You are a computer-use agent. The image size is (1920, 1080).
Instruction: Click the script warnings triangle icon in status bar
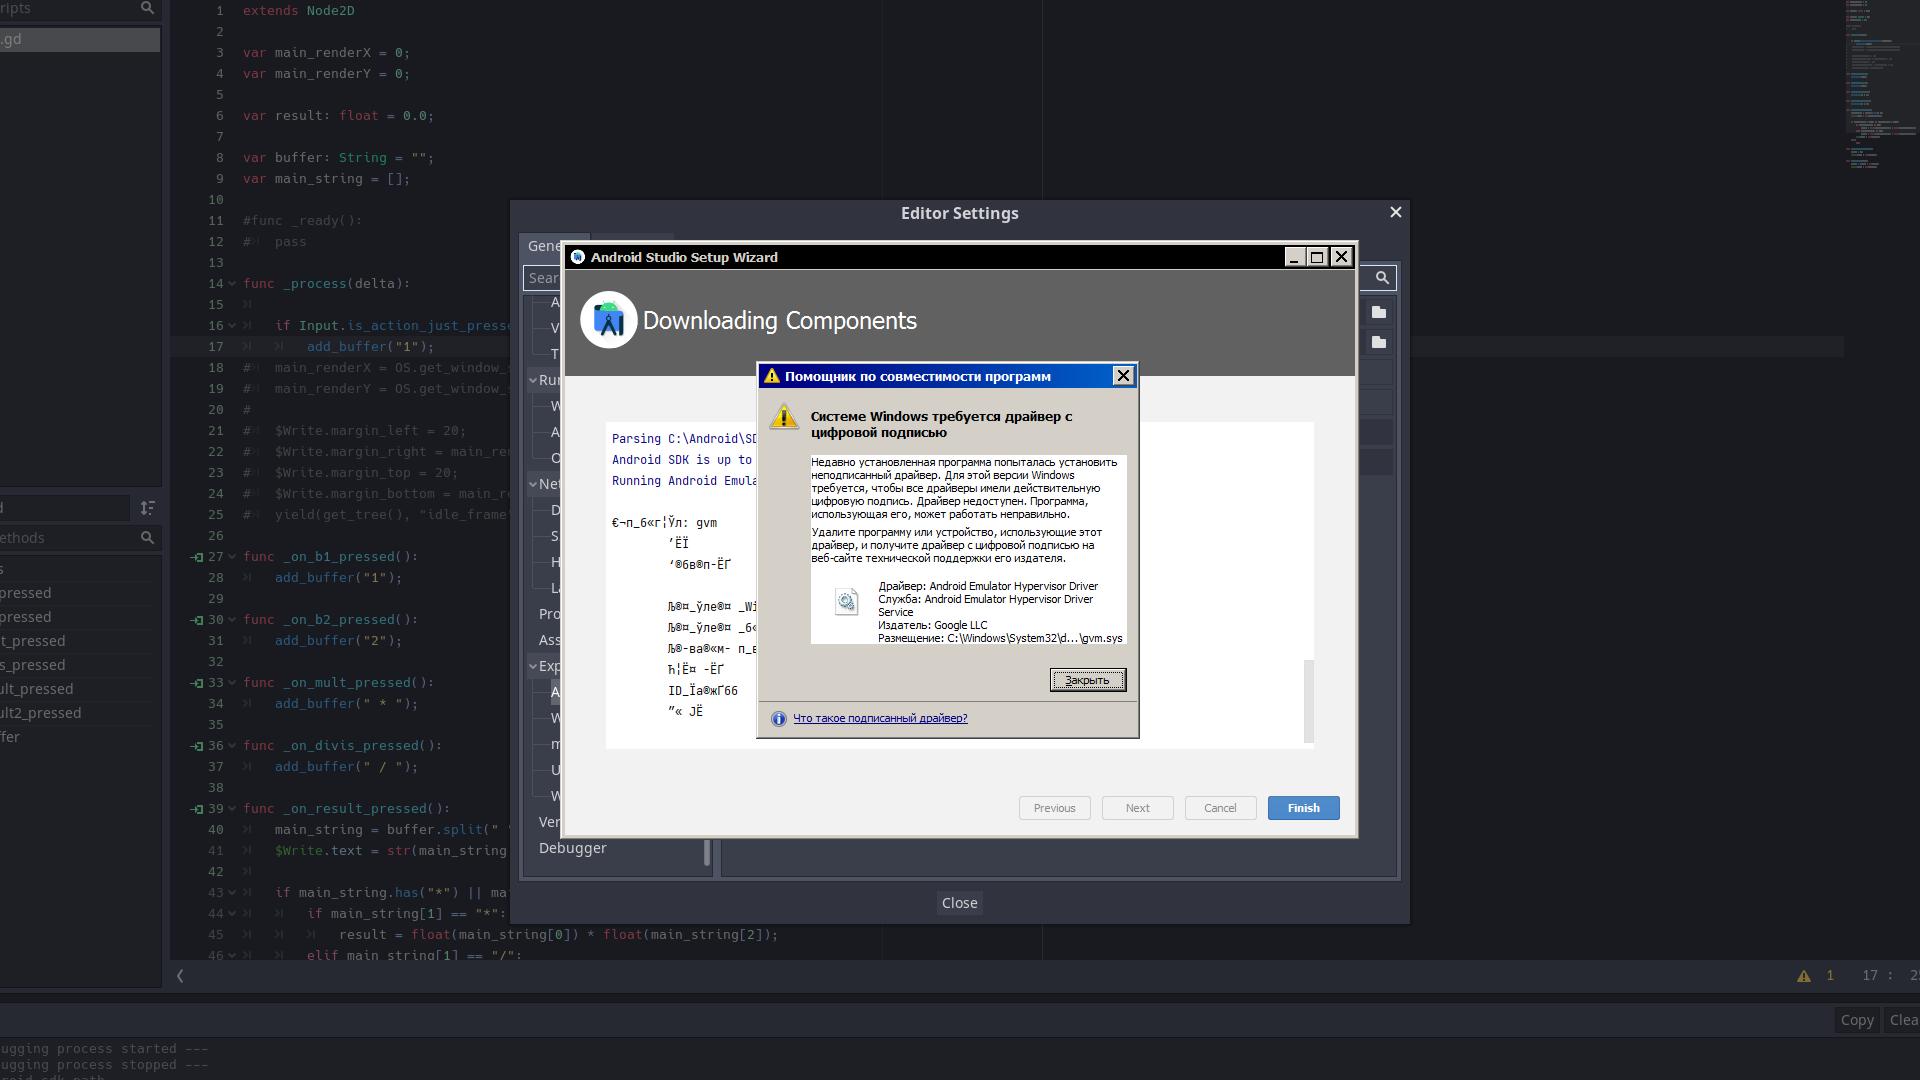click(x=1804, y=976)
